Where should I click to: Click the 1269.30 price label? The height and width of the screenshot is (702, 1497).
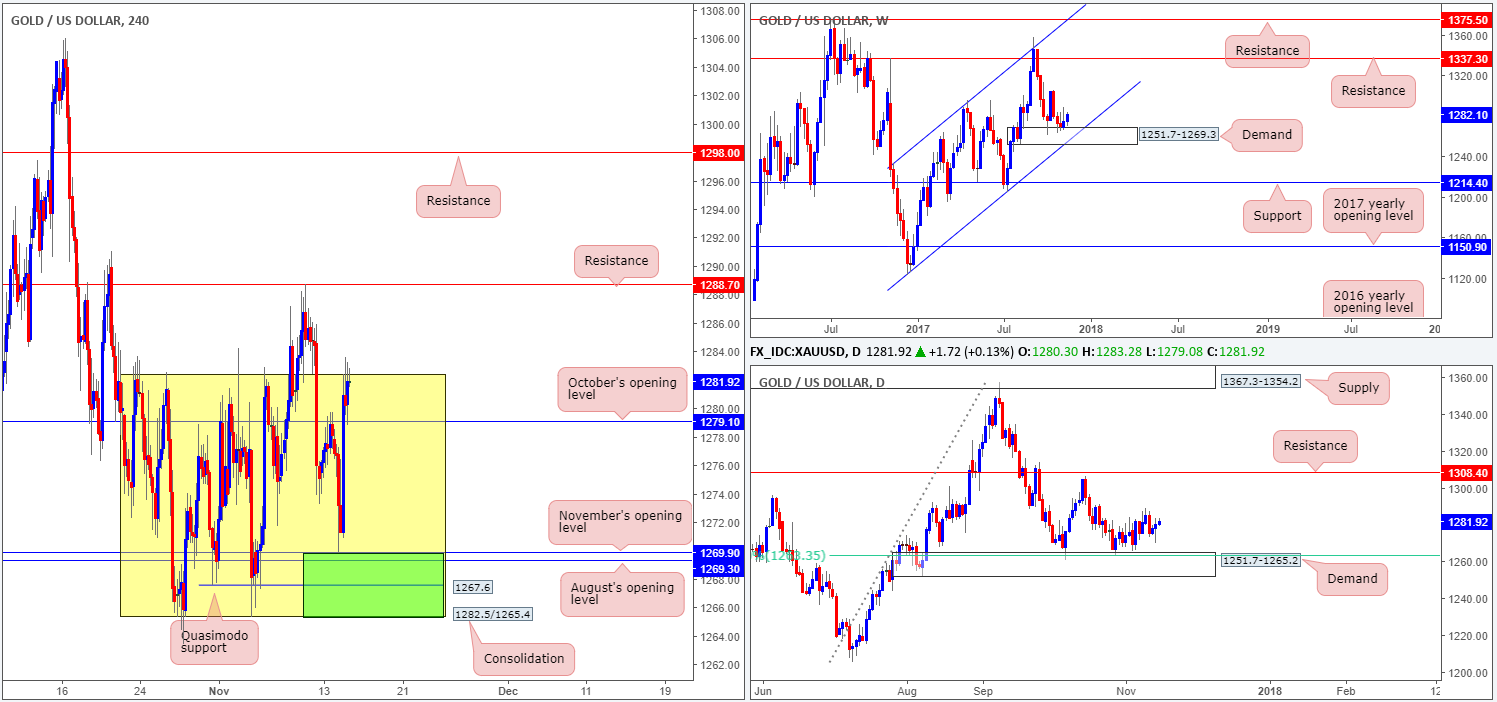tap(720, 567)
